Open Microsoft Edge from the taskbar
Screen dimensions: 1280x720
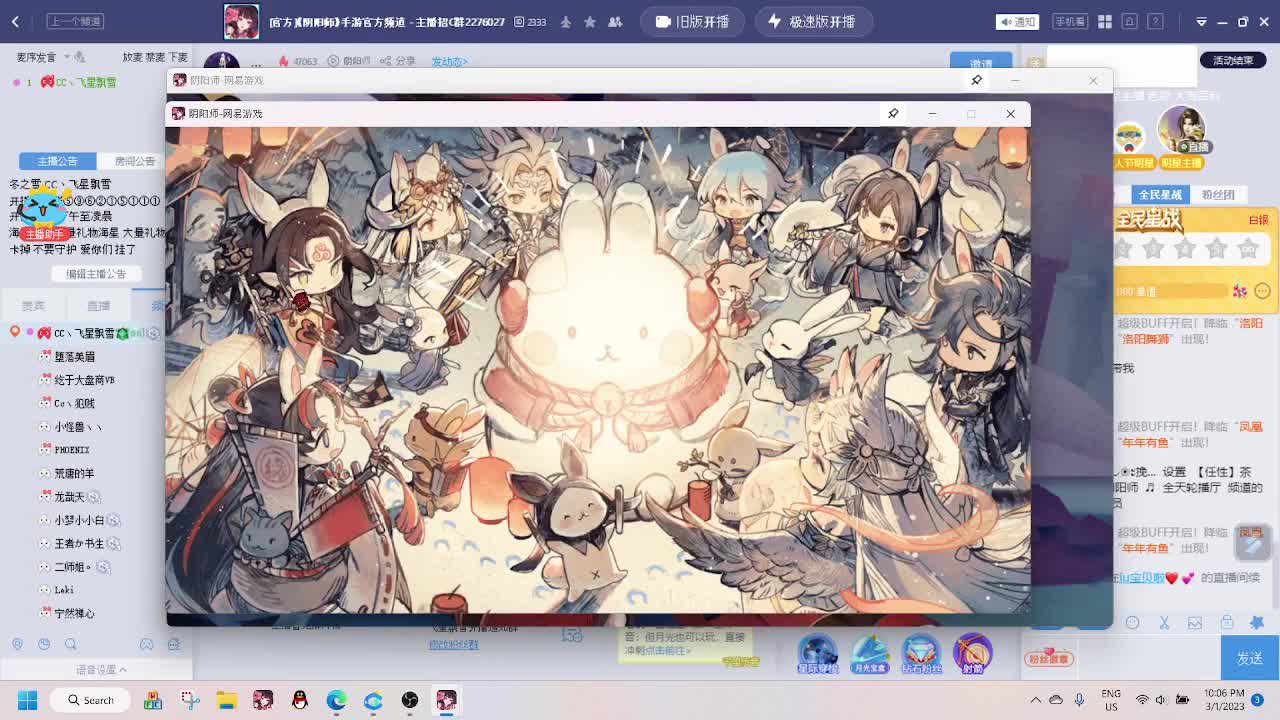tap(336, 700)
